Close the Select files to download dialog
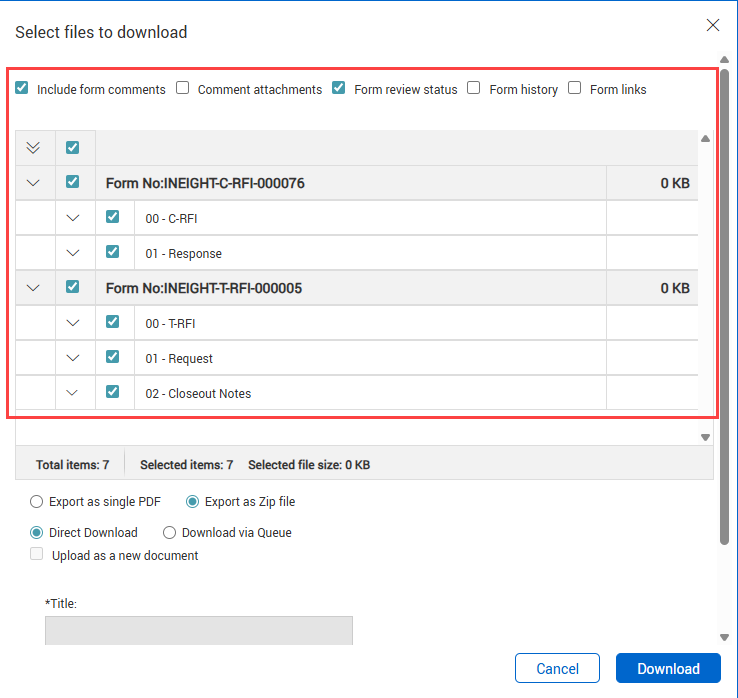This screenshot has height=698, width=738. tap(713, 25)
